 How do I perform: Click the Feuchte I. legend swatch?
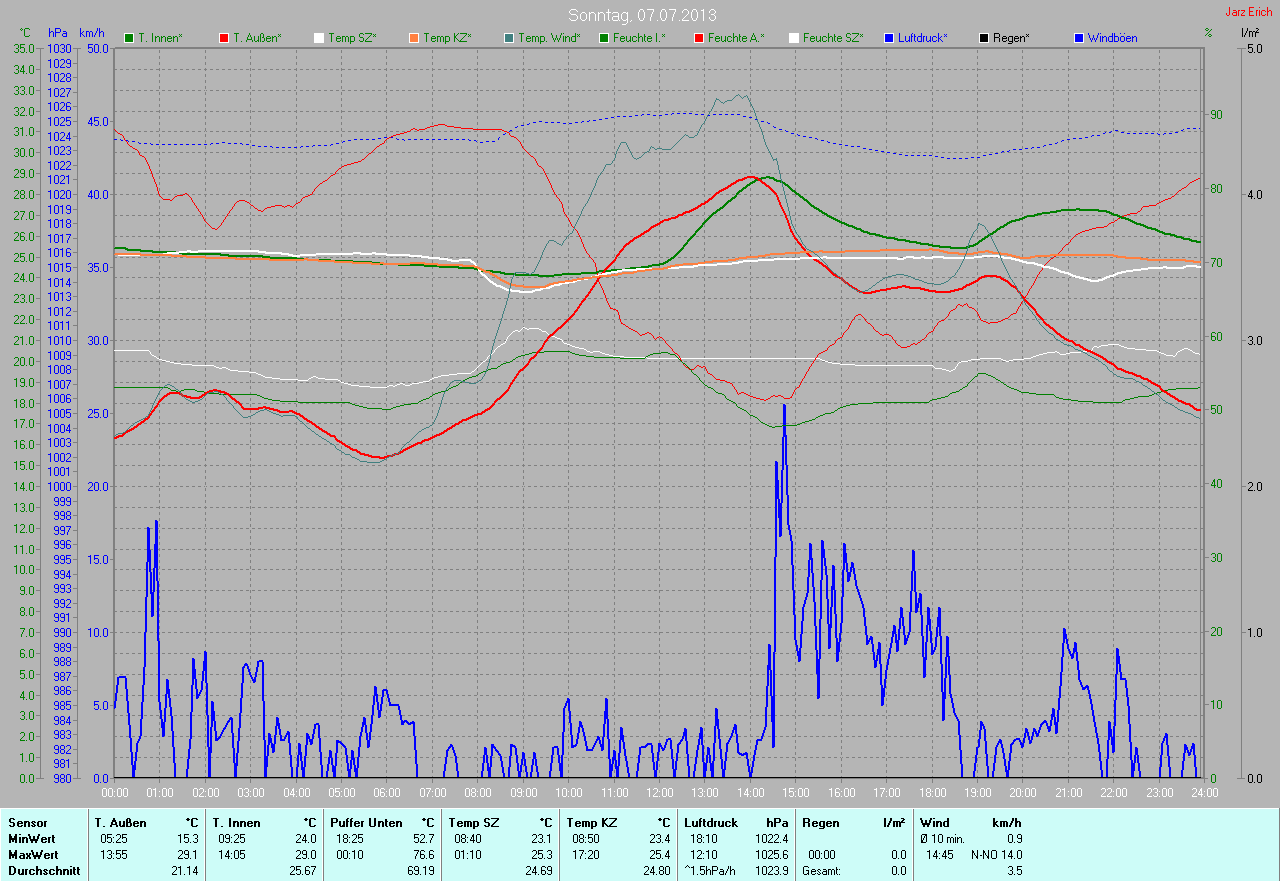[604, 38]
